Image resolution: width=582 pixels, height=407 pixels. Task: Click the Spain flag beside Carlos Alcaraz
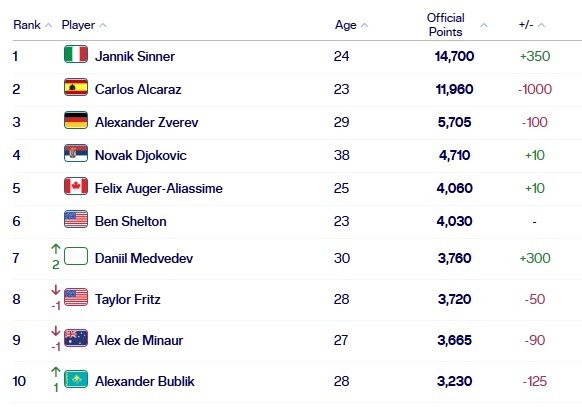76,87
